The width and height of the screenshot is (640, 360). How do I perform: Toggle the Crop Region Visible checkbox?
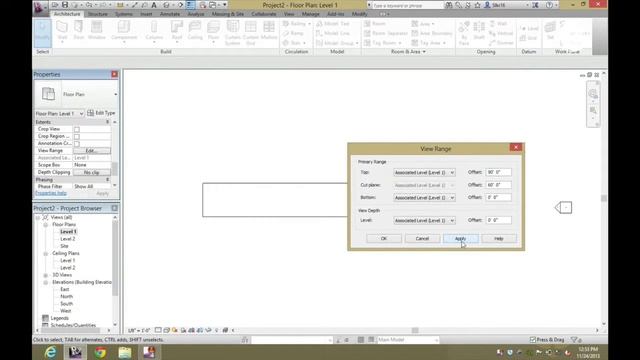pyautogui.click(x=77, y=137)
